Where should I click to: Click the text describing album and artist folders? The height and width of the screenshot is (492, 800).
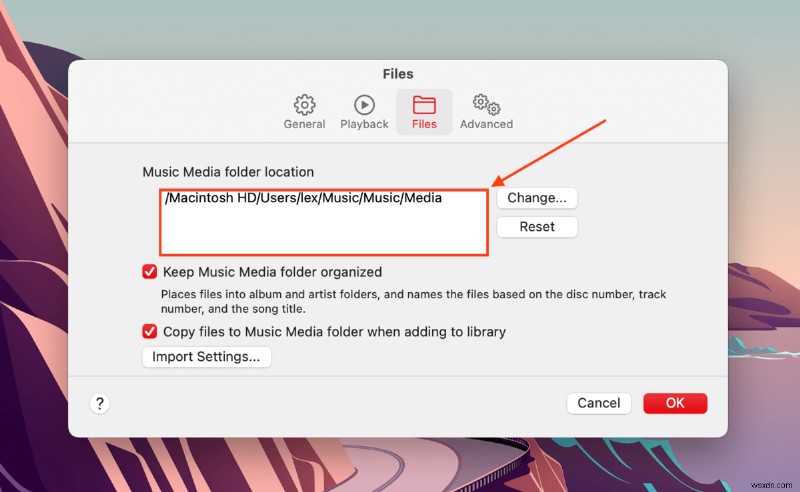click(x=413, y=301)
